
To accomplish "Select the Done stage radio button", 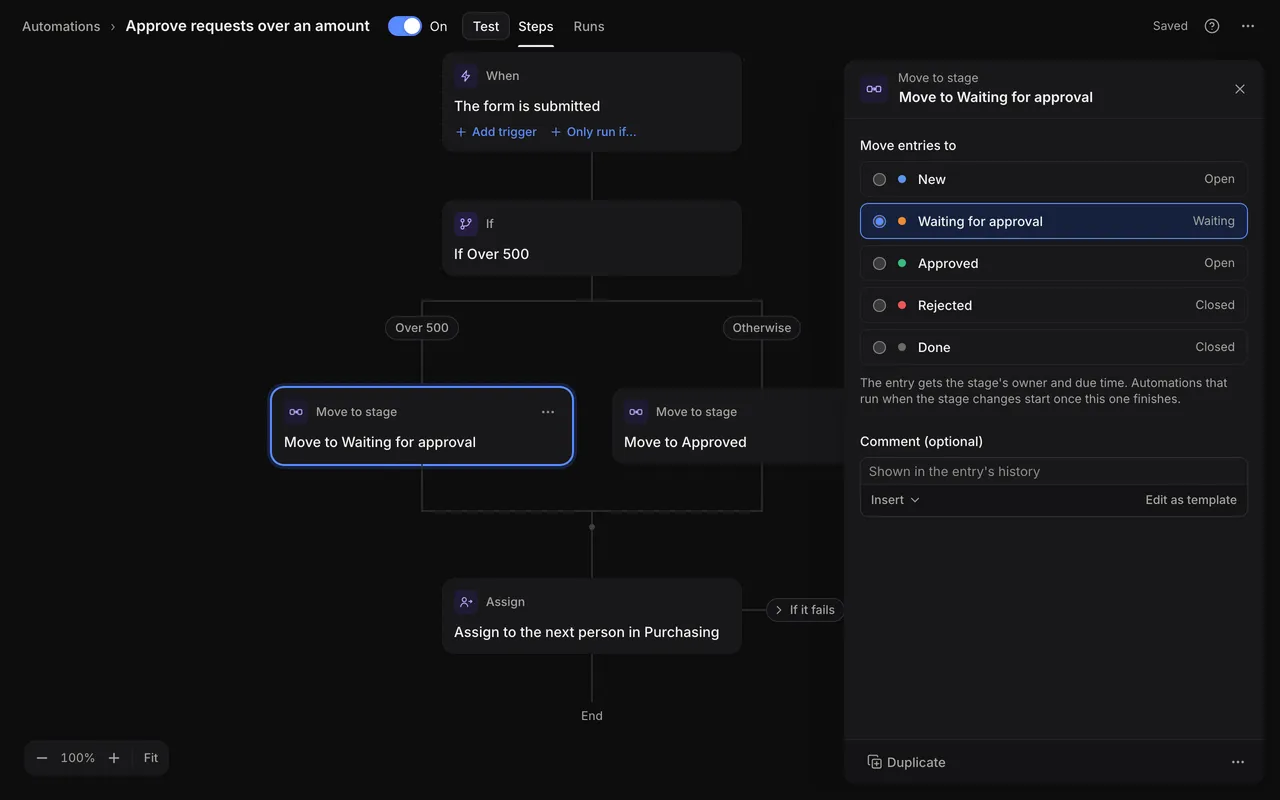I will point(880,348).
